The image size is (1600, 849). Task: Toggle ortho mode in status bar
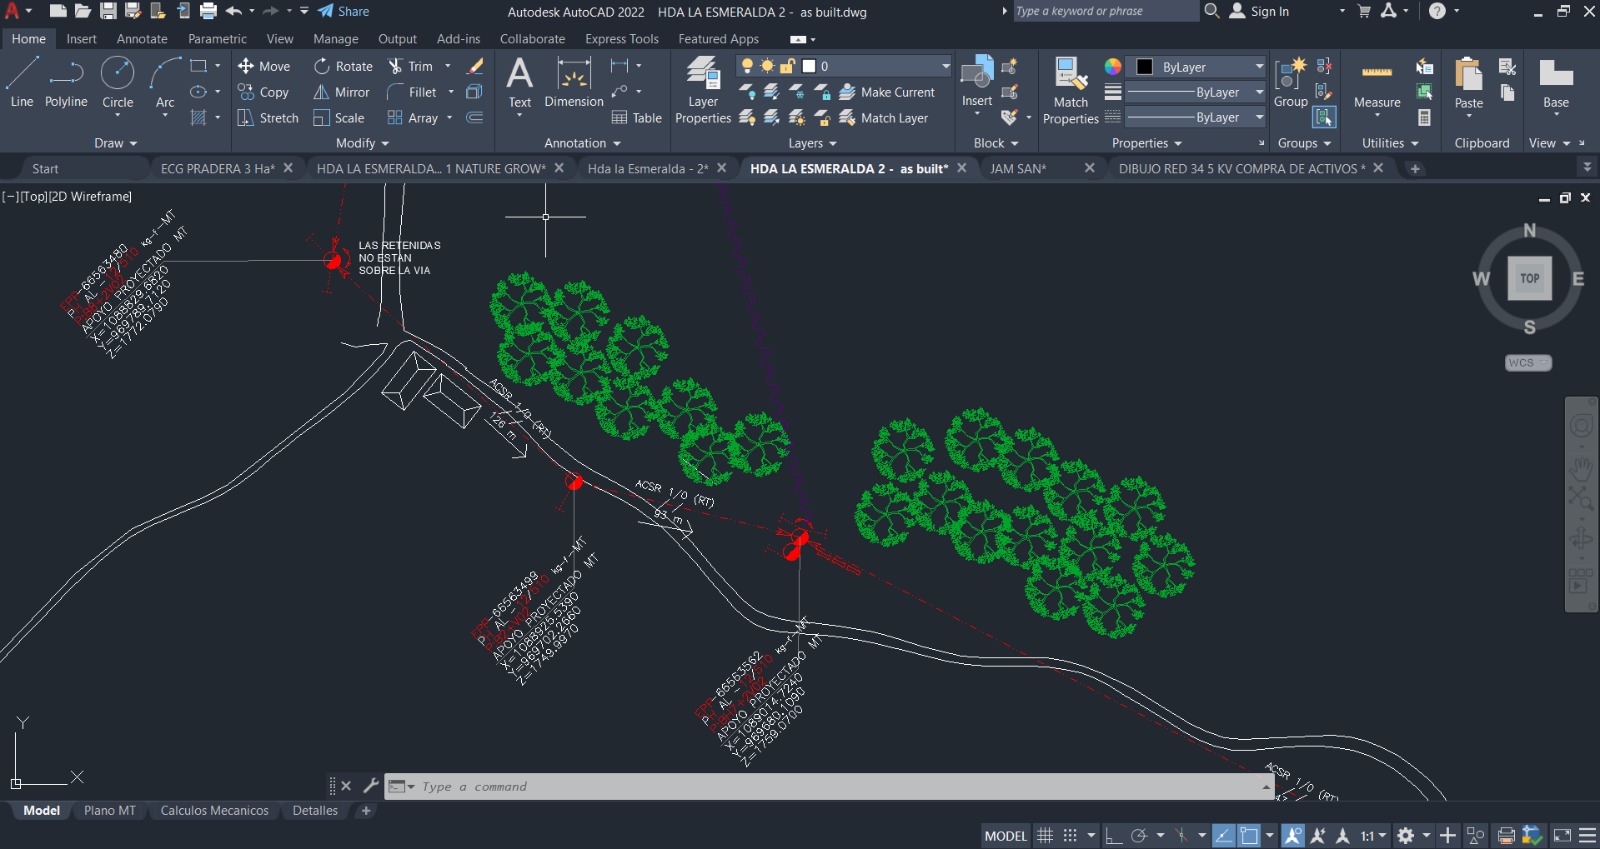(1113, 836)
